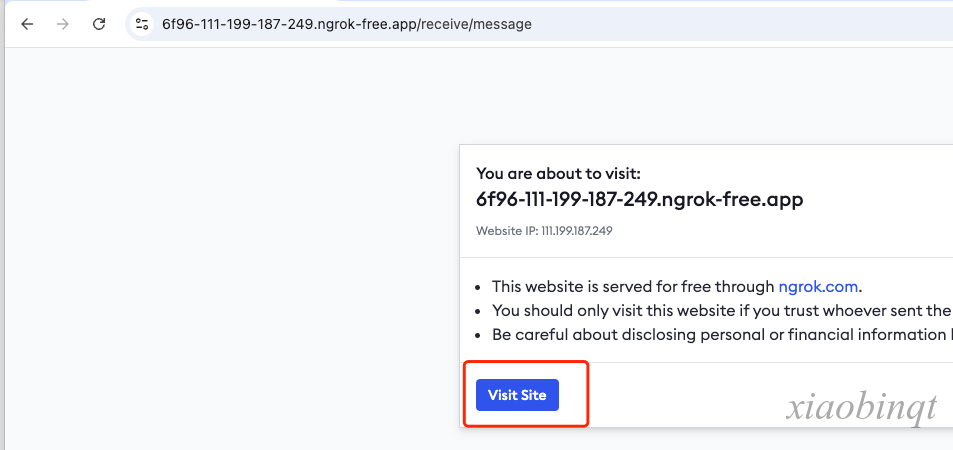Reload the ngrok warning page
953x450 pixels.
[x=98, y=24]
